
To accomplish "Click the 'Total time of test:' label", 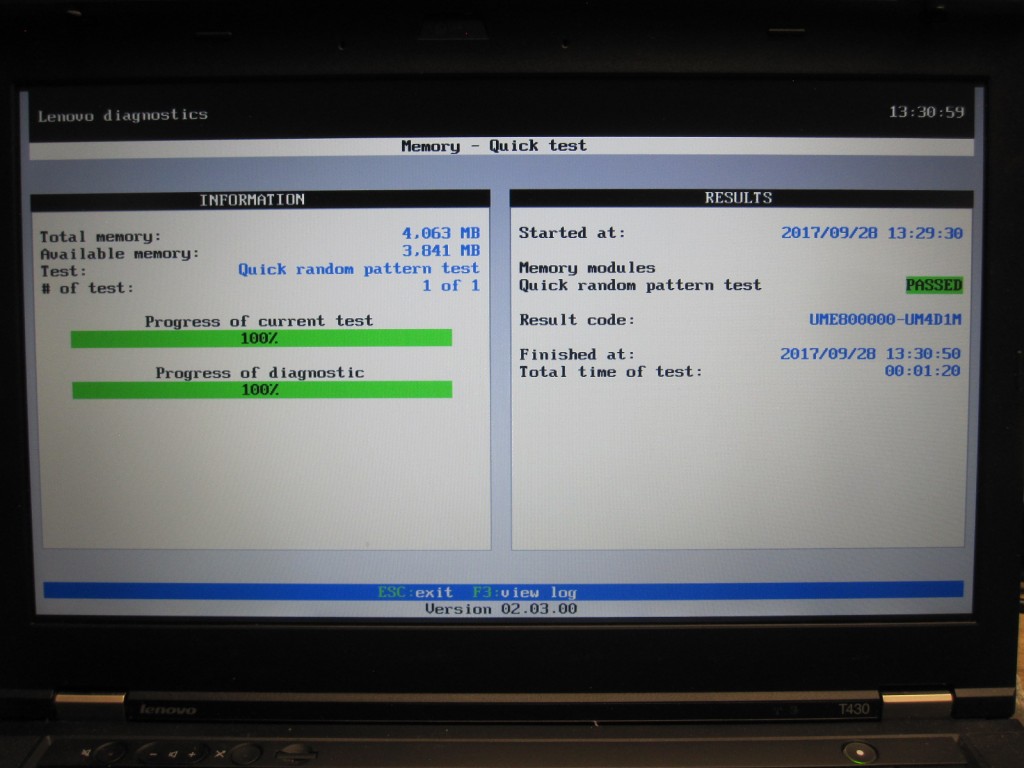I will pyautogui.click(x=611, y=372).
